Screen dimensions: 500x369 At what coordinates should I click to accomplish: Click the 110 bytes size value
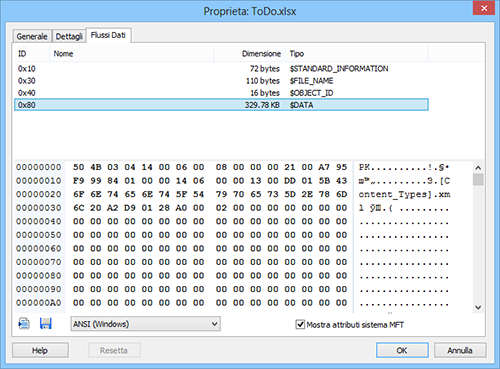[263, 81]
